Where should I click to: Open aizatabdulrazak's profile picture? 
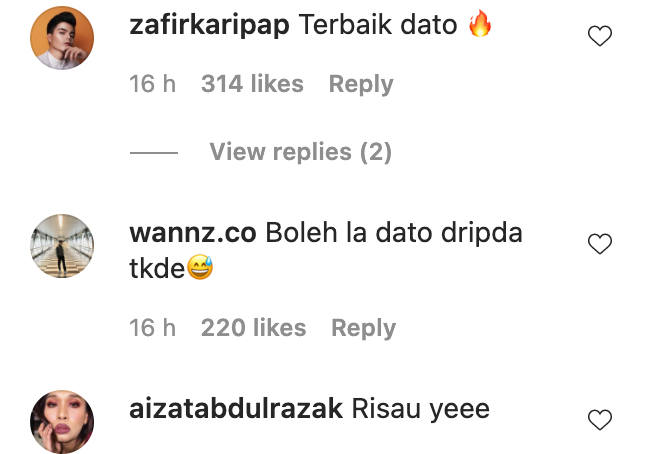coord(62,422)
